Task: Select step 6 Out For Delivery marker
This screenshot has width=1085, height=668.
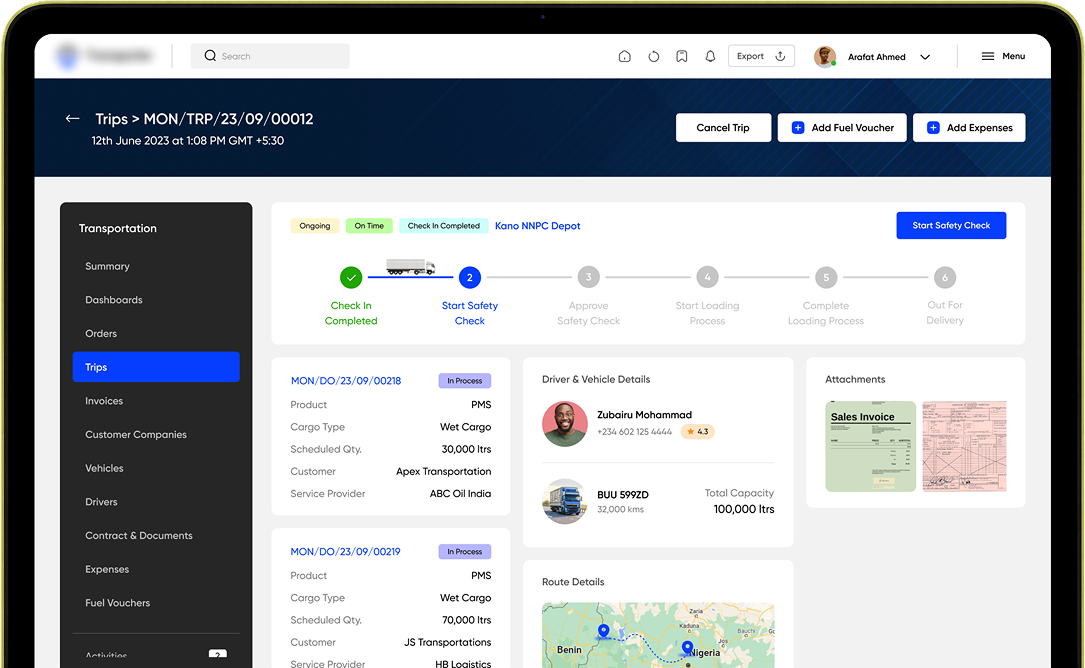Action: point(945,278)
